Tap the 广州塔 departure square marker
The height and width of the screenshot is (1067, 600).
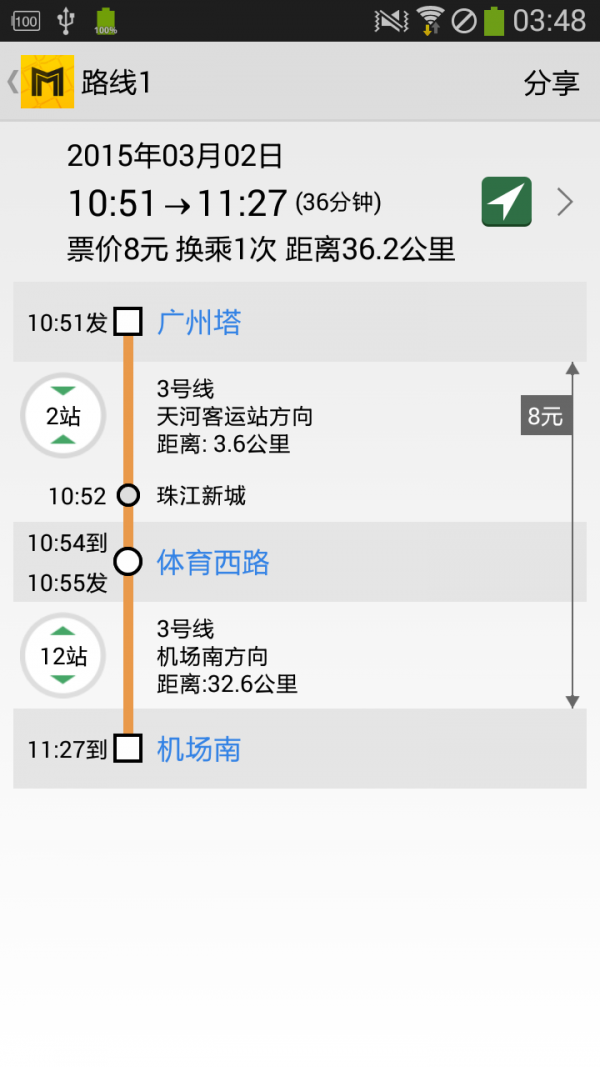(128, 322)
